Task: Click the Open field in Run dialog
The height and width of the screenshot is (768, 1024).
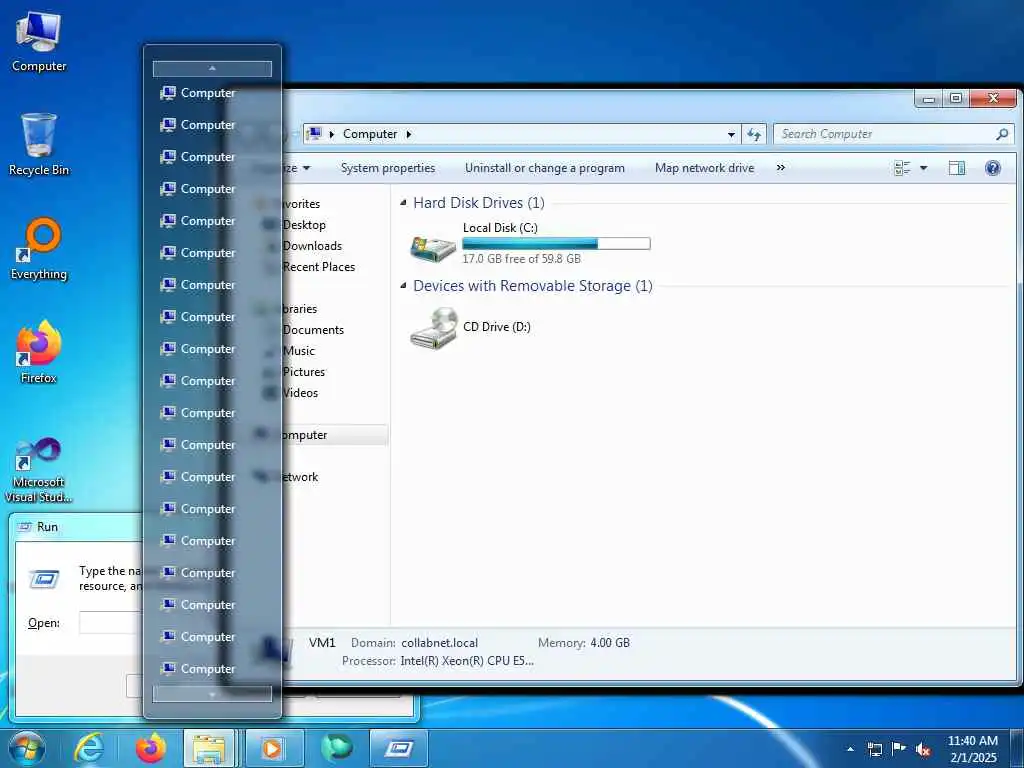Action: (110, 622)
